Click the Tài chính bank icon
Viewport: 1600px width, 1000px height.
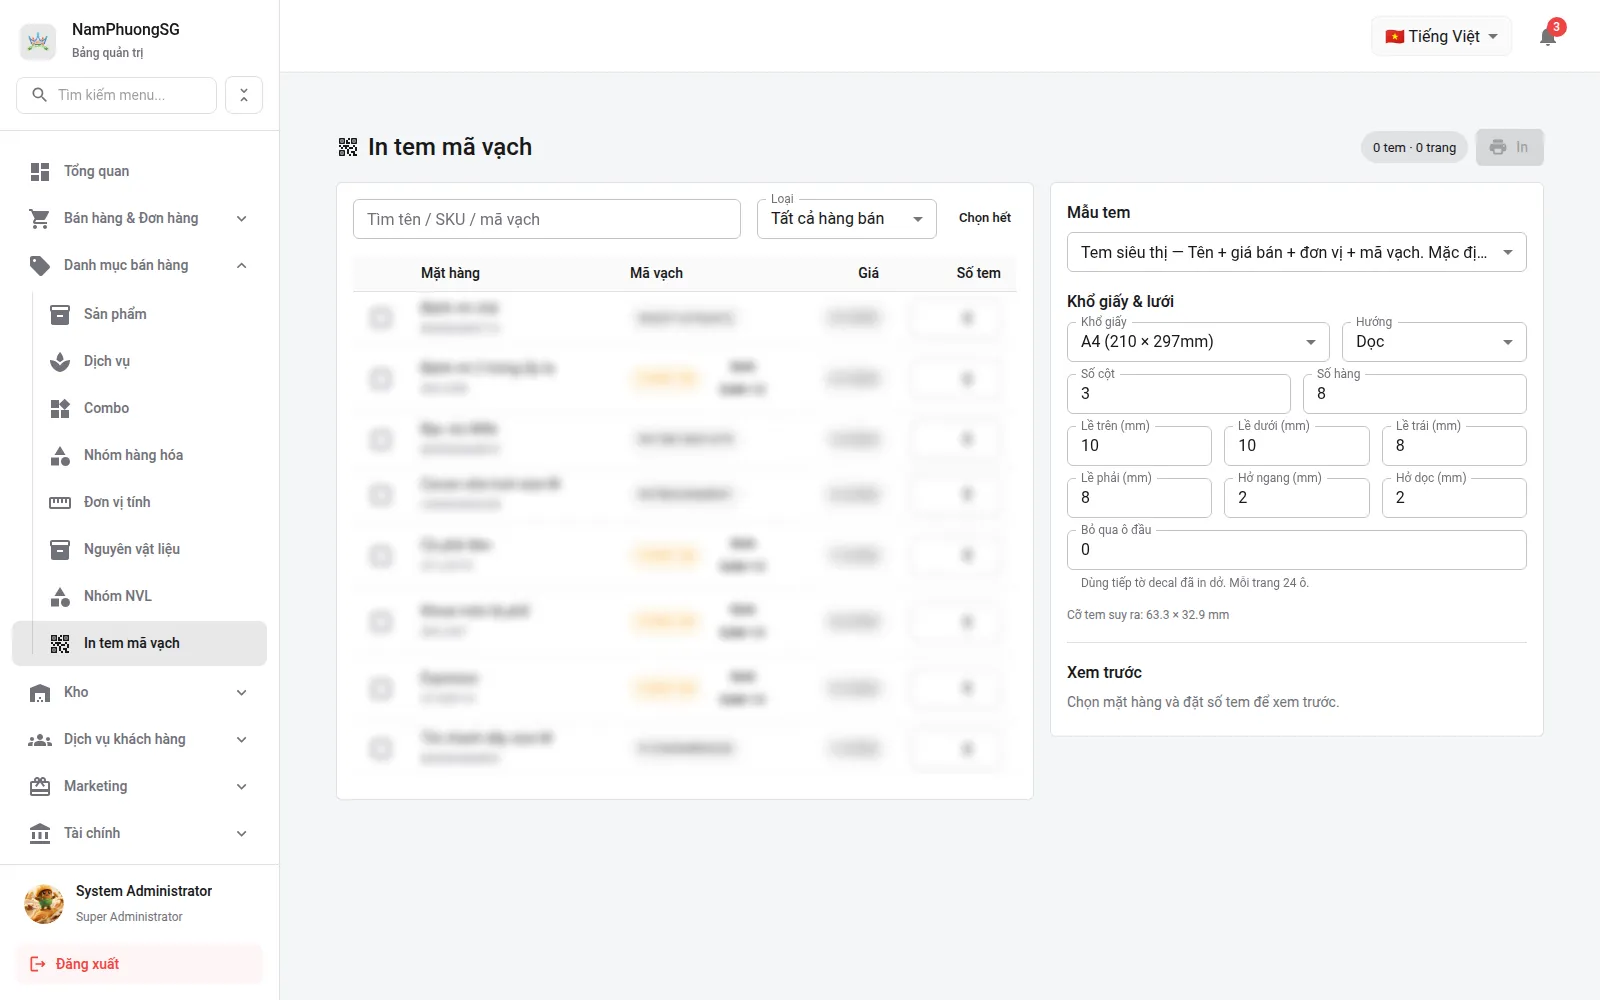40,834
